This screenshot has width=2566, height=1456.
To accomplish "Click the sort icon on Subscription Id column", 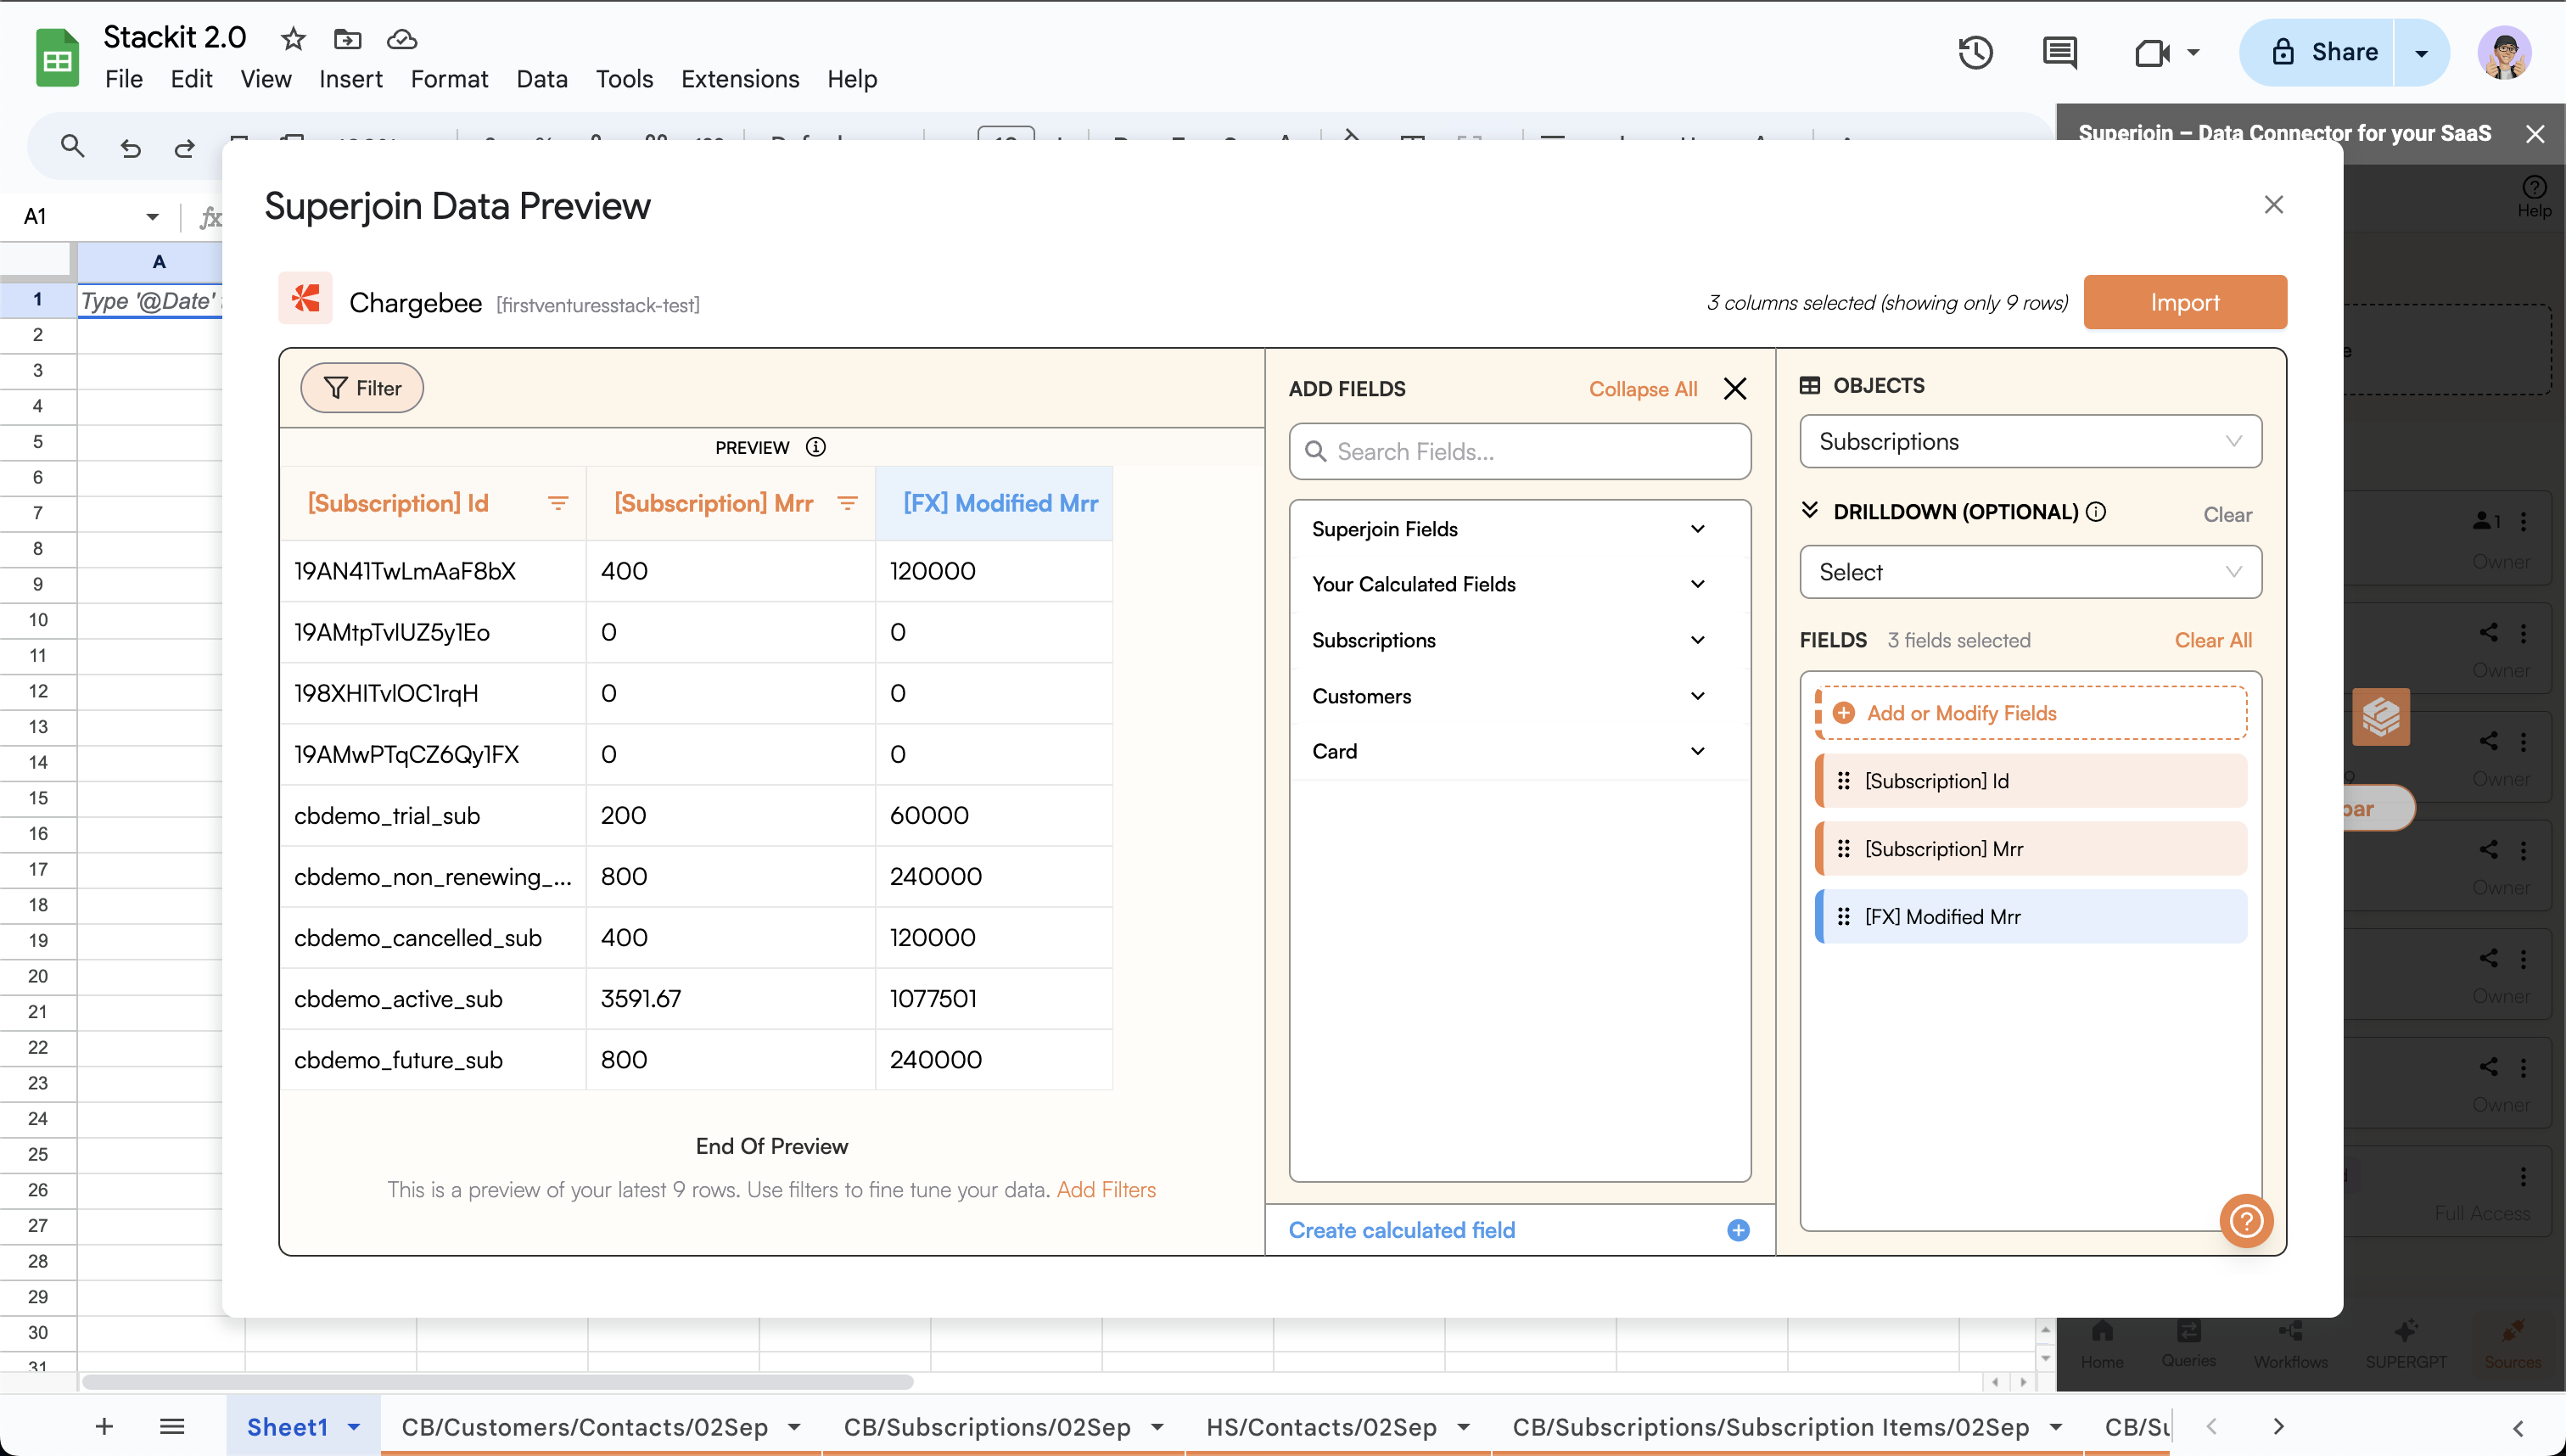I will pos(558,503).
